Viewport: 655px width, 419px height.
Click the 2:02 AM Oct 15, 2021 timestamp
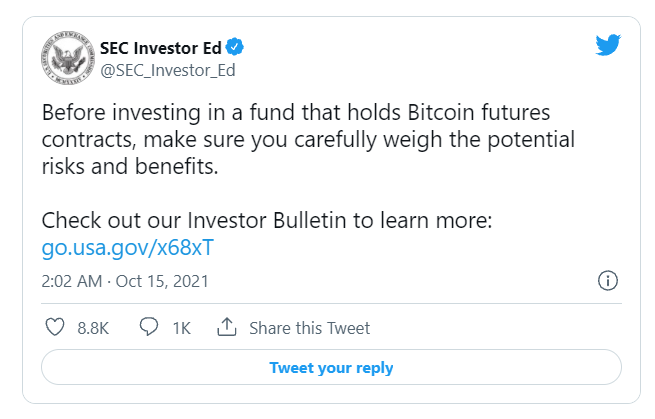pos(124,281)
